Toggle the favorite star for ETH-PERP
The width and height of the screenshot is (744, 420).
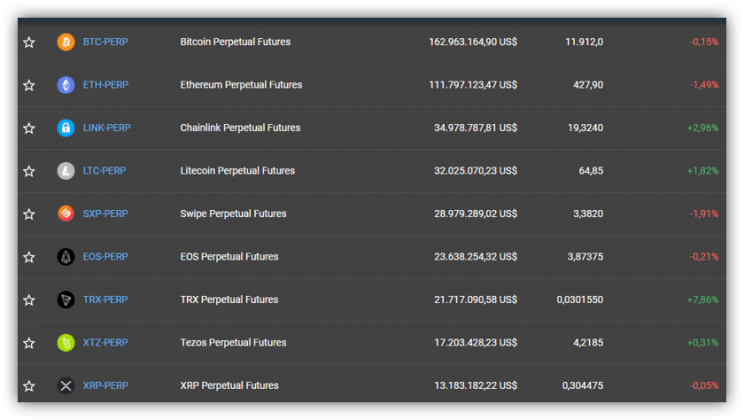pyautogui.click(x=29, y=85)
